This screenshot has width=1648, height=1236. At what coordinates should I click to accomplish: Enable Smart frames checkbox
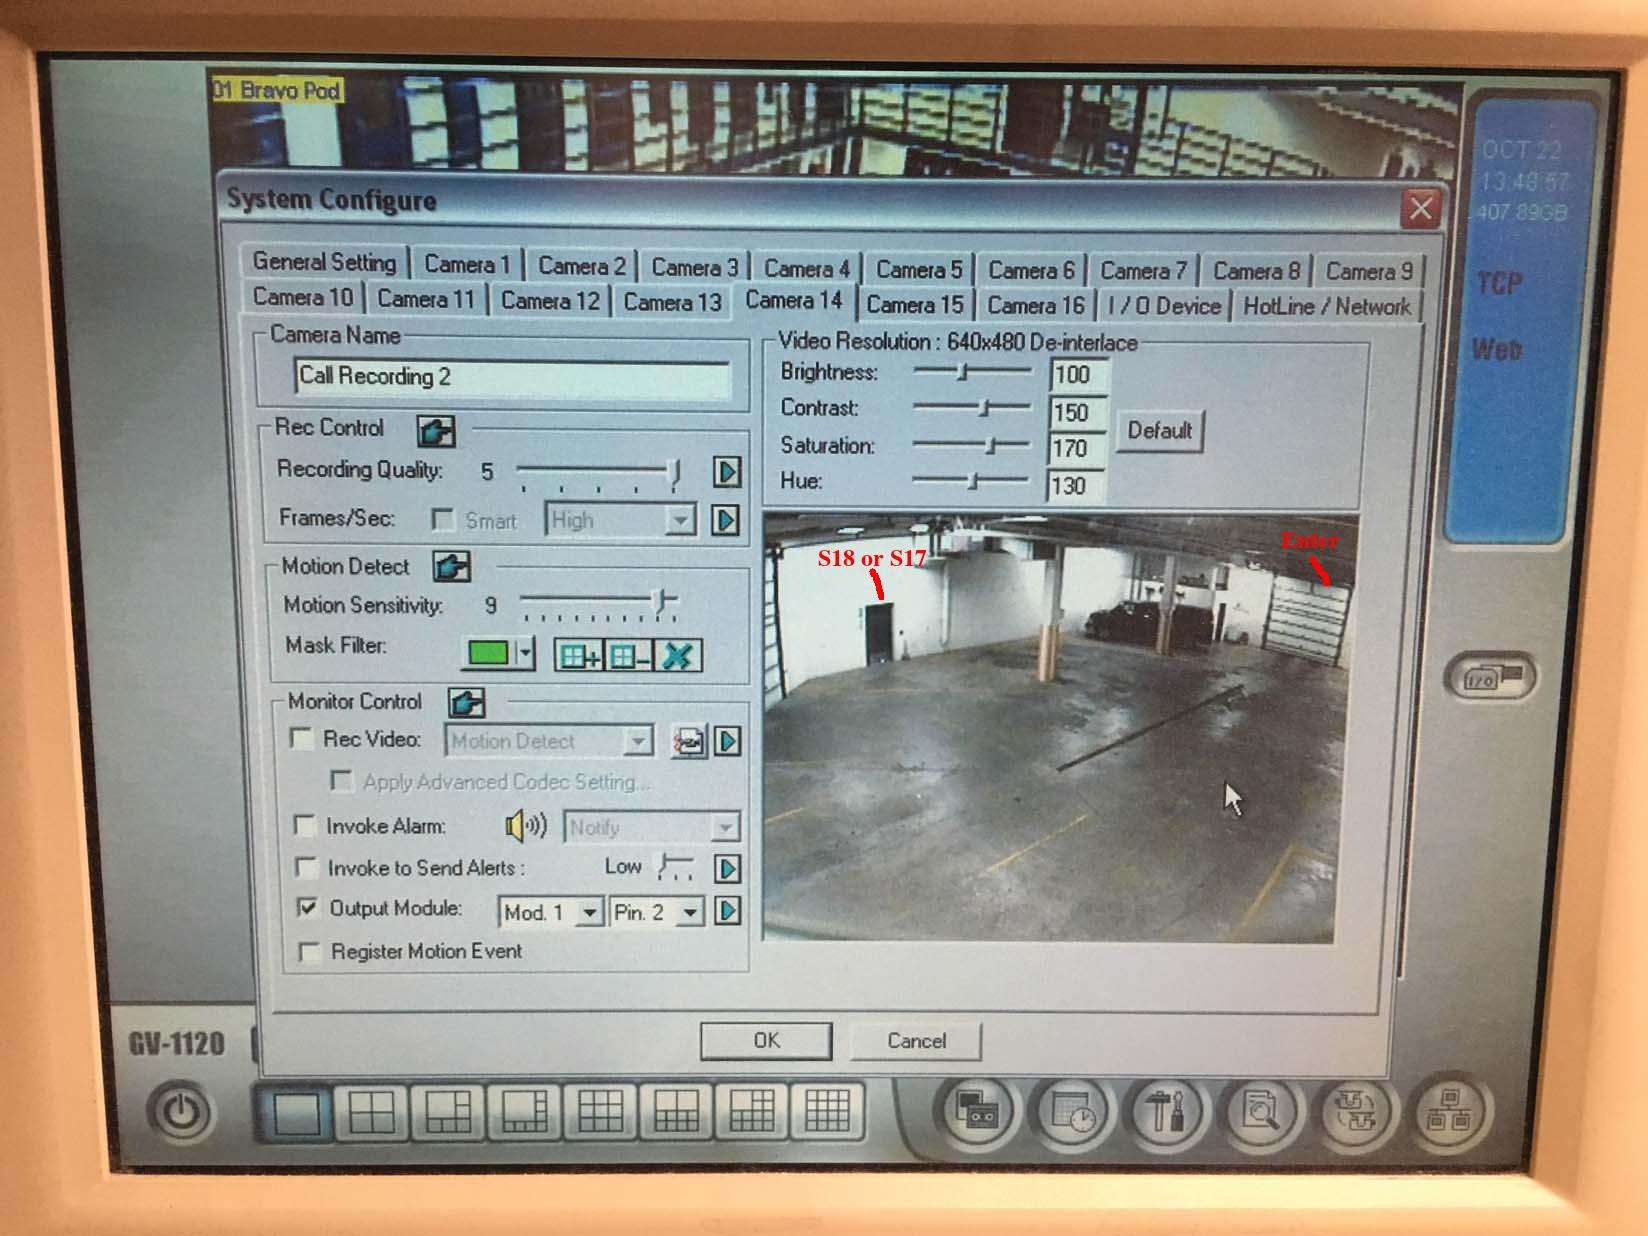point(442,520)
